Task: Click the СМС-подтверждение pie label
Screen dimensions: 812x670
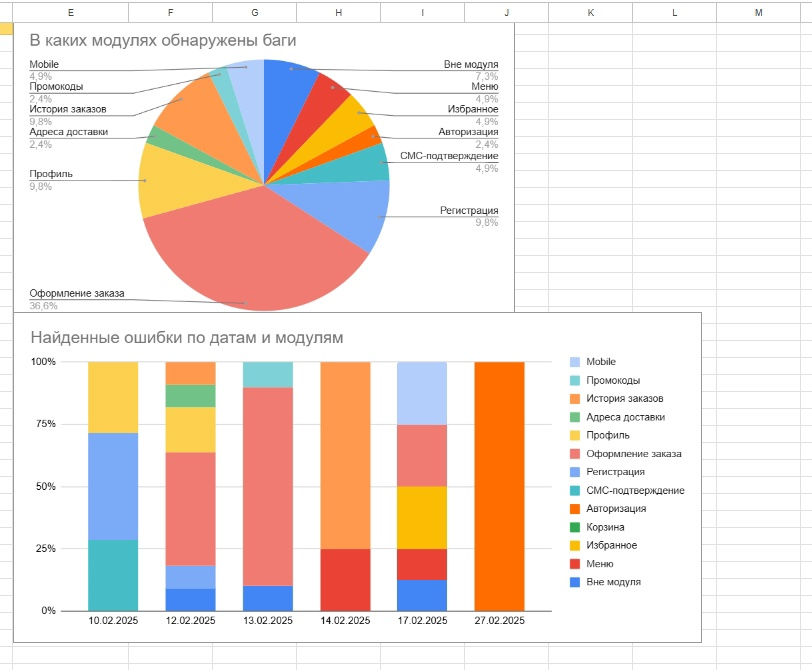Action: tap(449, 156)
